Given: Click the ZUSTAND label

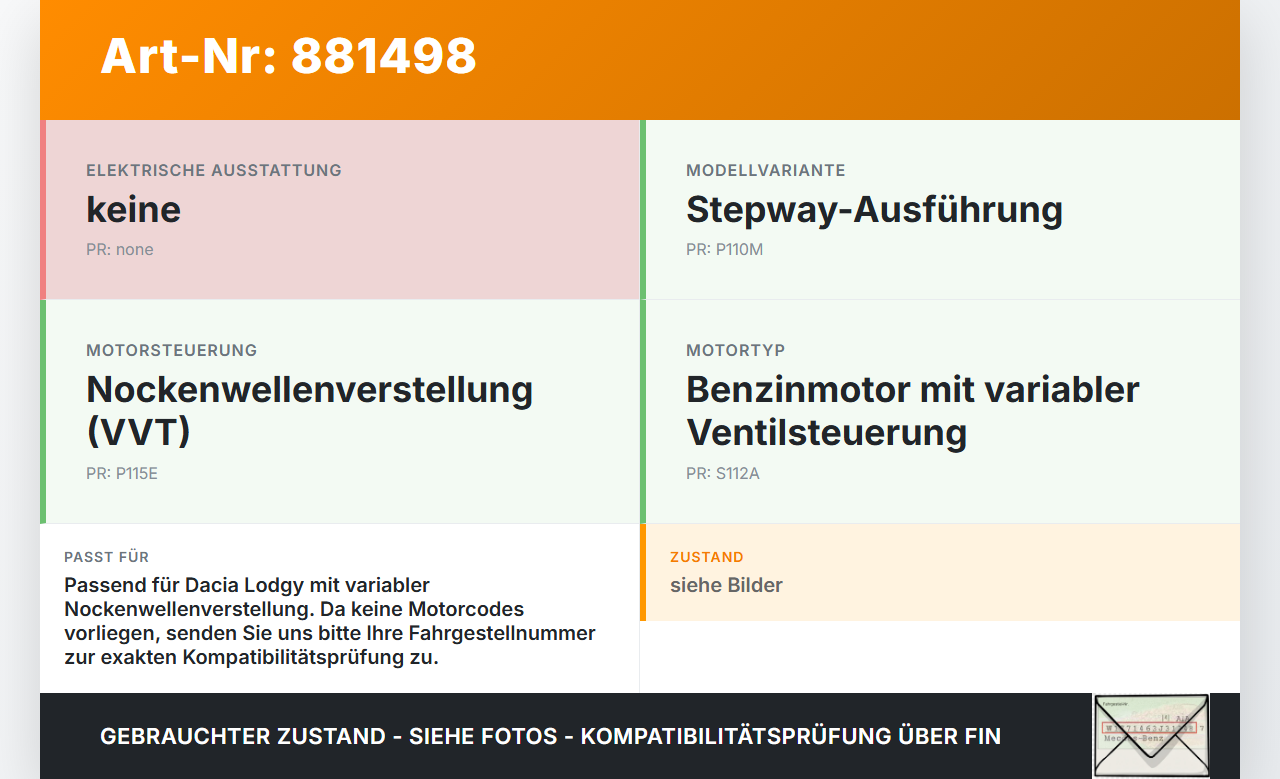Looking at the screenshot, I should point(707,557).
